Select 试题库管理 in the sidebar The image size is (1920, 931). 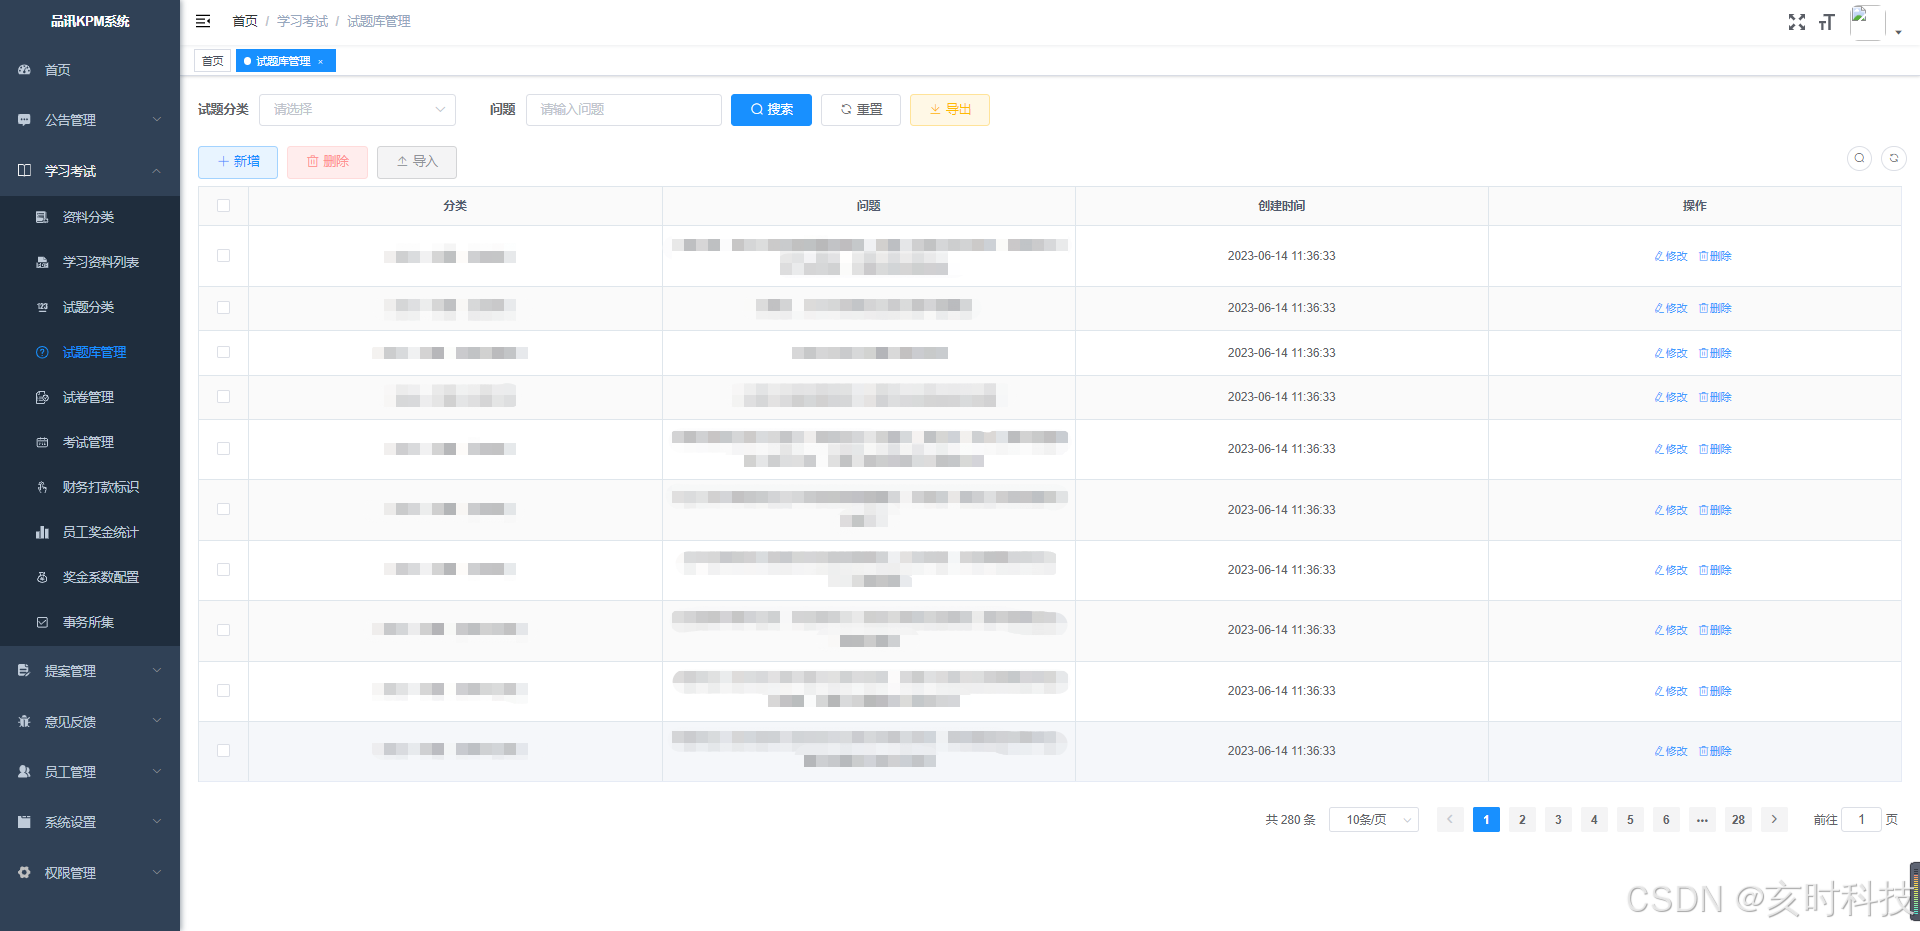pos(90,352)
